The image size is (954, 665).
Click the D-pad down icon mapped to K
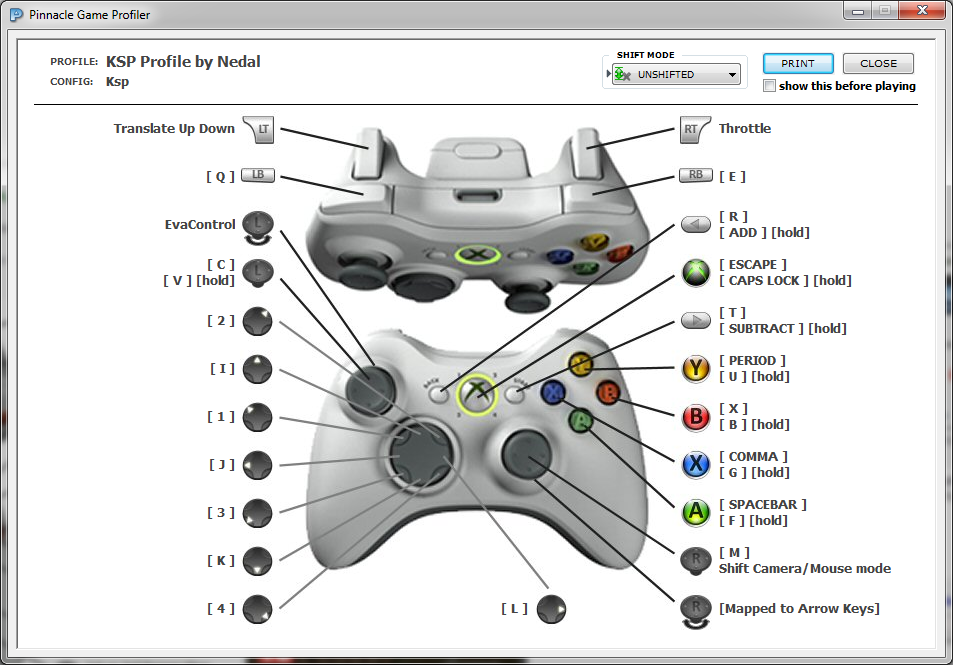click(258, 561)
